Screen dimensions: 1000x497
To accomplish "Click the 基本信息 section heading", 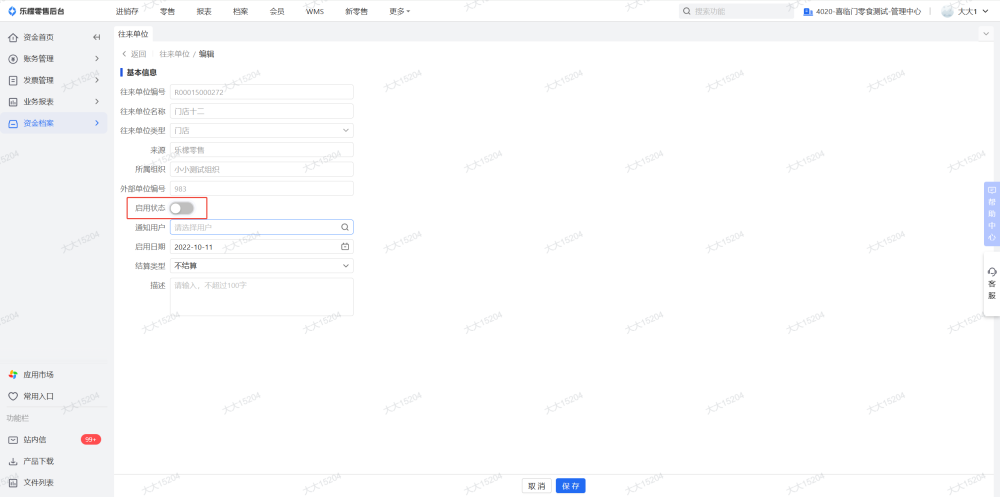I will point(142,73).
